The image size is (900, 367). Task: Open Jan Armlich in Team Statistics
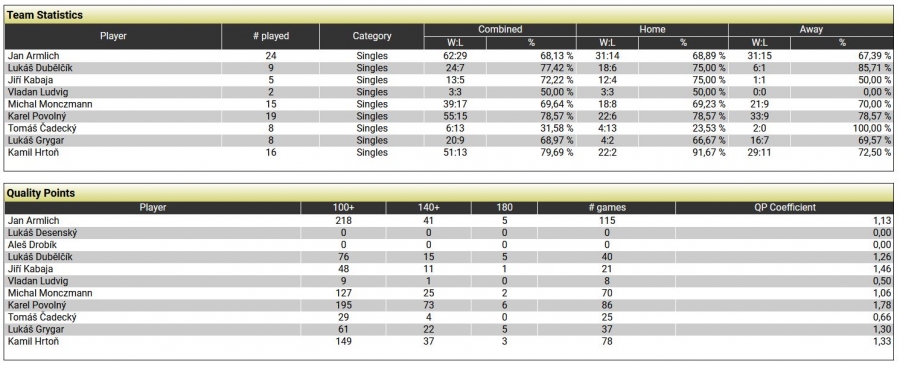(x=33, y=56)
